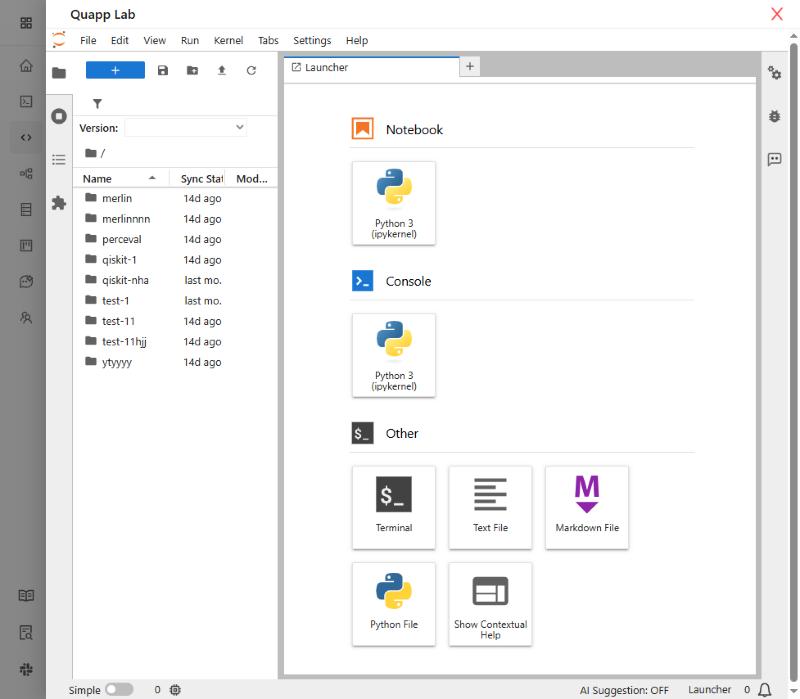Add a new tab with plus button
Image resolution: width=800 pixels, height=699 pixels.
click(470, 66)
